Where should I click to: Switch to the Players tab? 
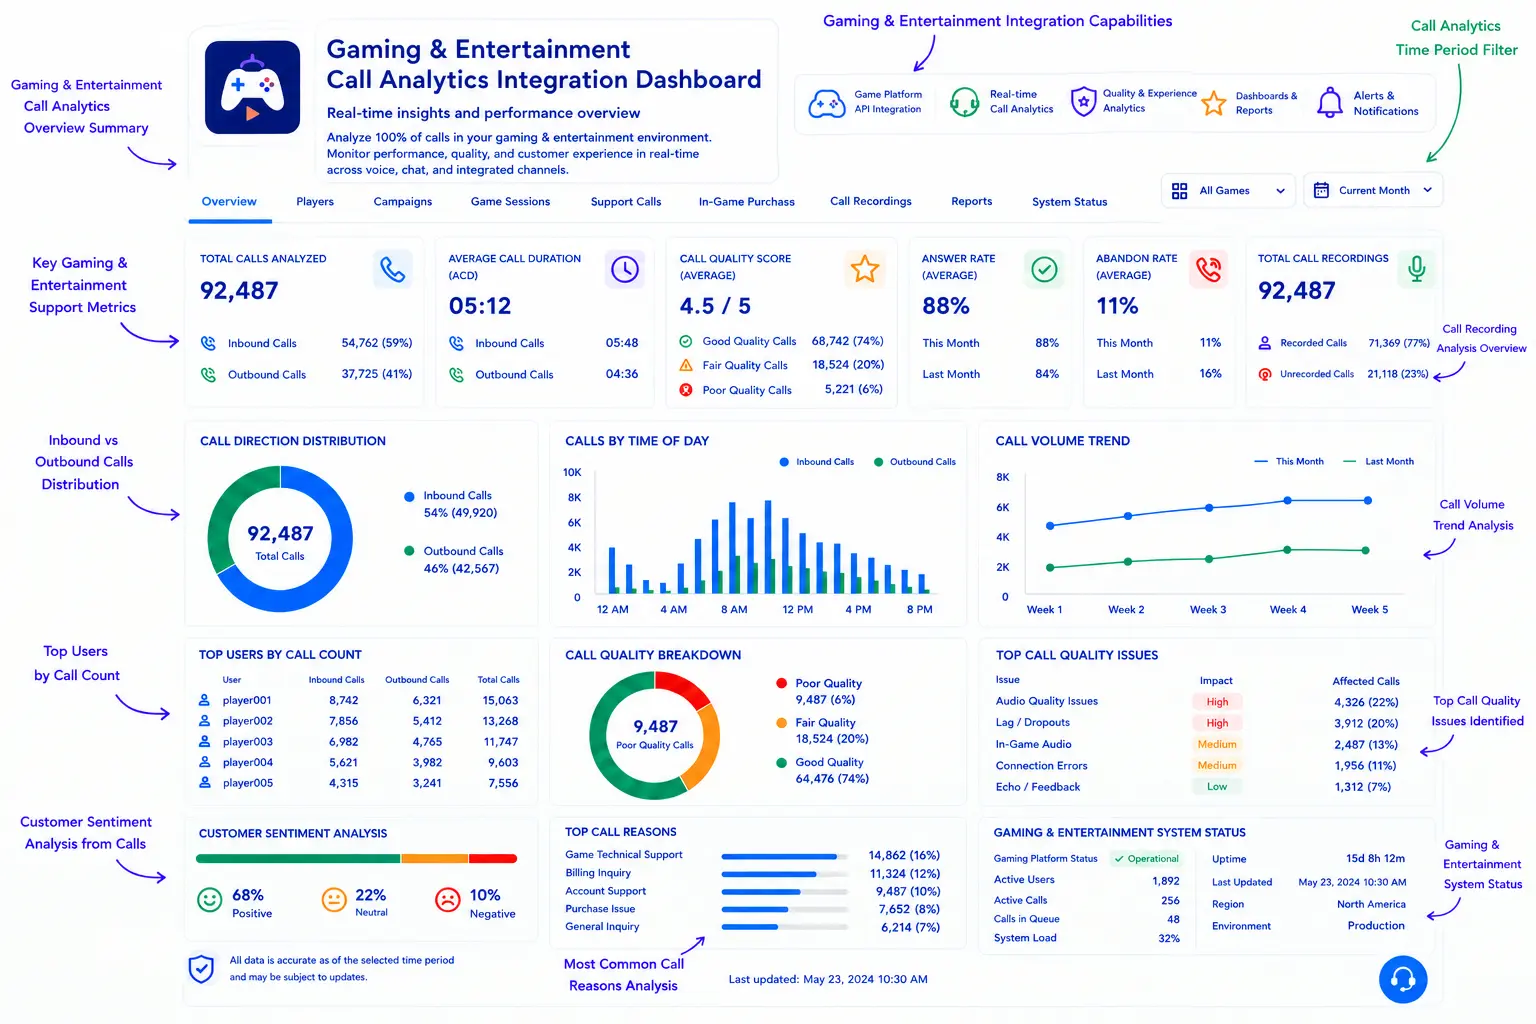tap(315, 202)
